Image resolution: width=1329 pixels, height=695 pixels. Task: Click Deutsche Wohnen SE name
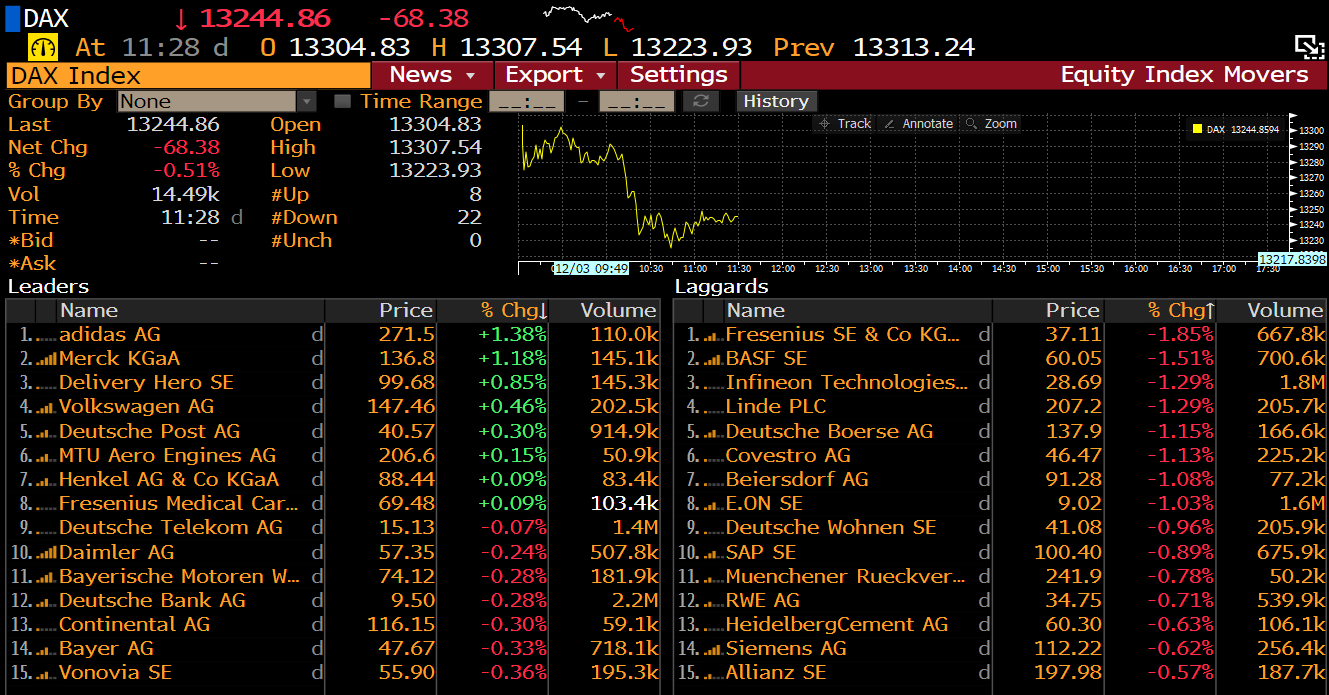pos(831,528)
